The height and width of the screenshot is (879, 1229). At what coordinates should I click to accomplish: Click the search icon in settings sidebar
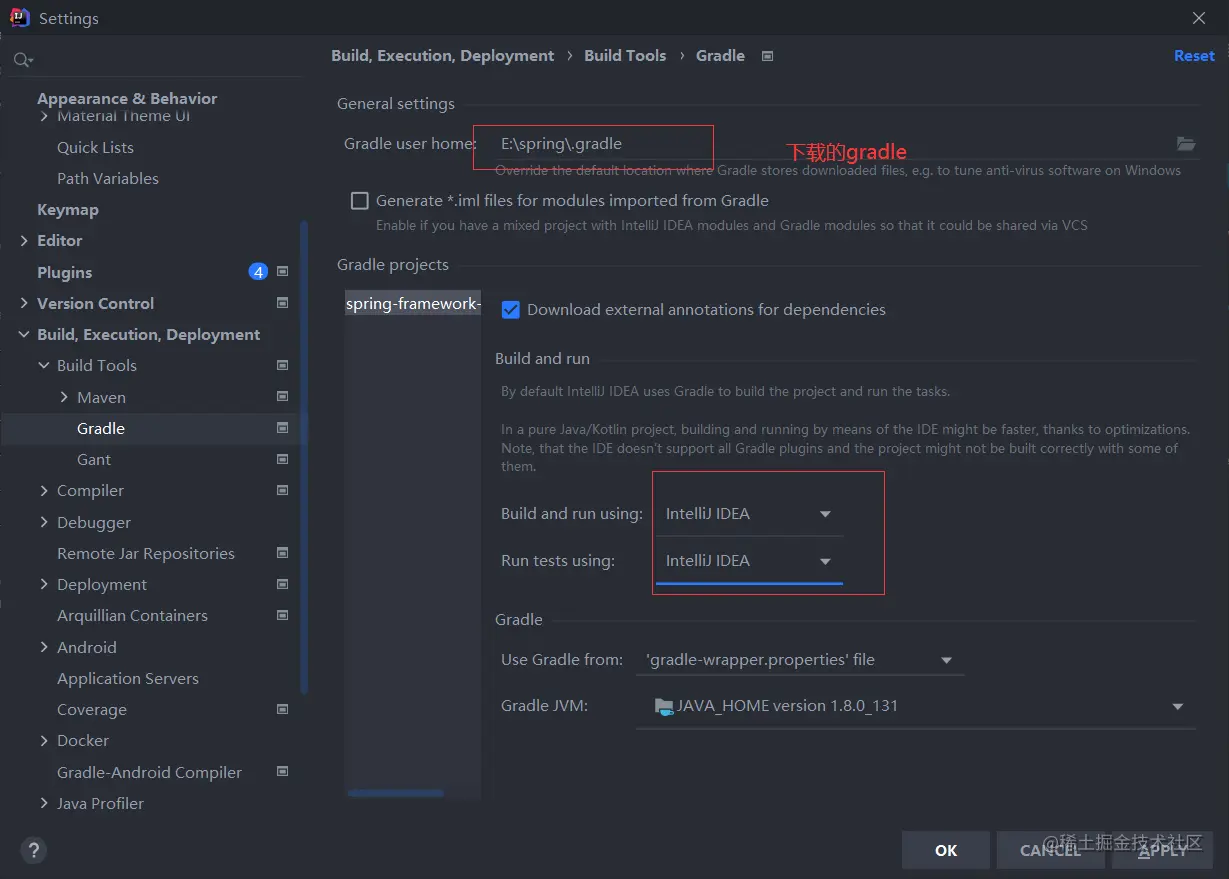coord(23,61)
